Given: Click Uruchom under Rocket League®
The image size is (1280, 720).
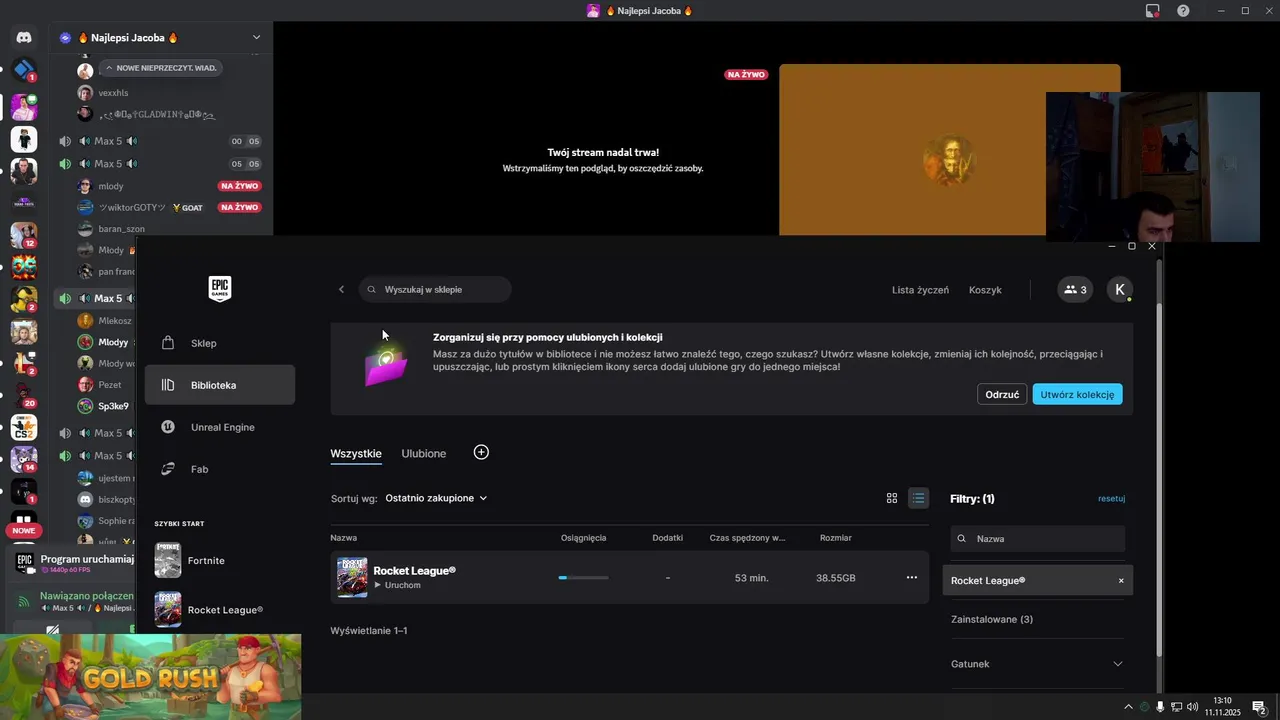Looking at the screenshot, I should [398, 585].
